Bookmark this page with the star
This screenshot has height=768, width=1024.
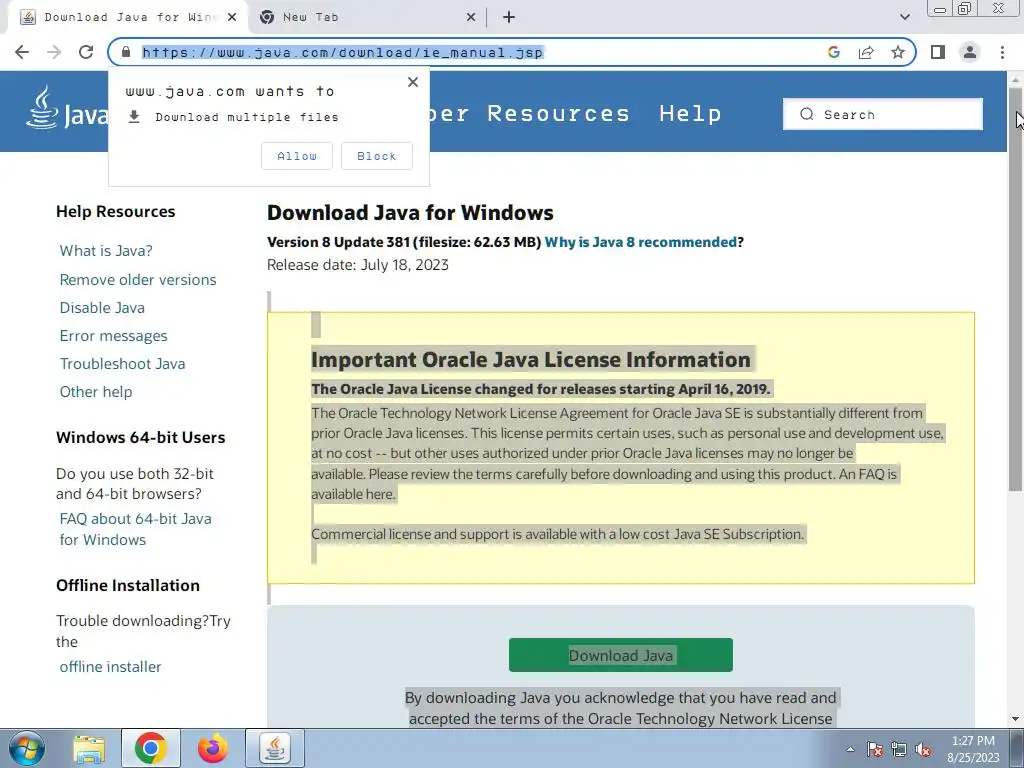tap(898, 52)
